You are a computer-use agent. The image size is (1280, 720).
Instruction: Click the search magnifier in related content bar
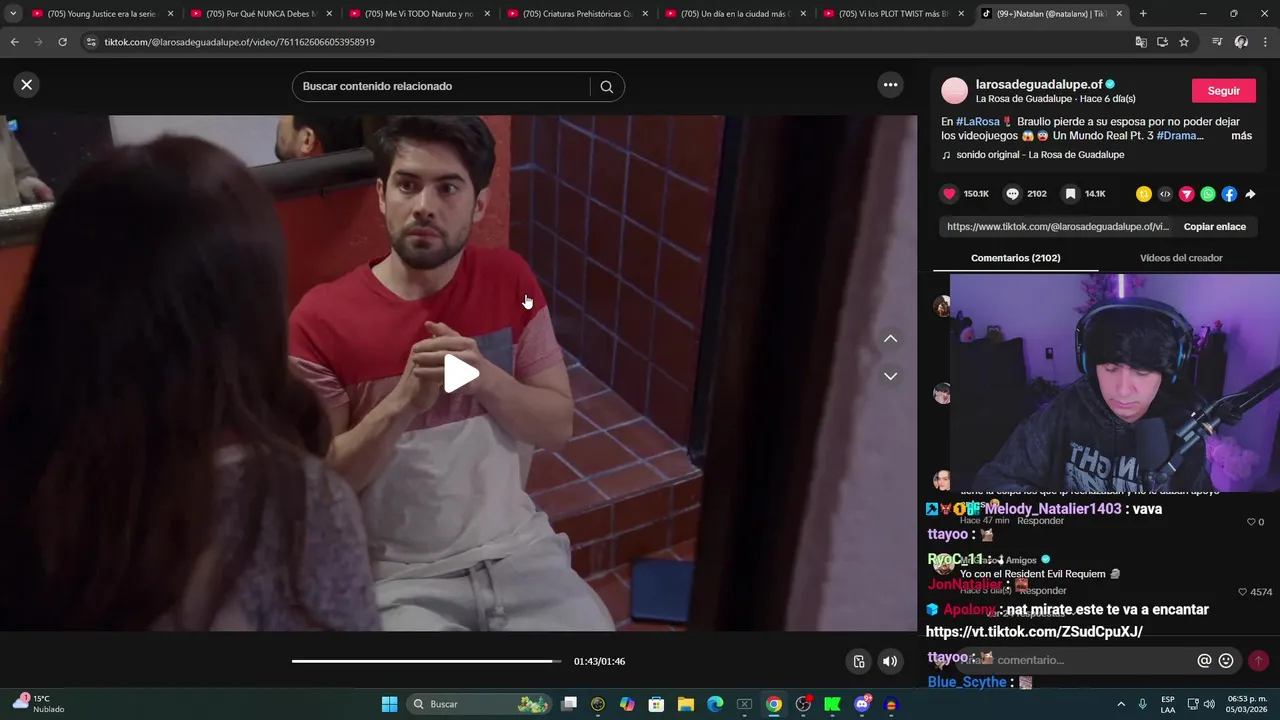[606, 86]
